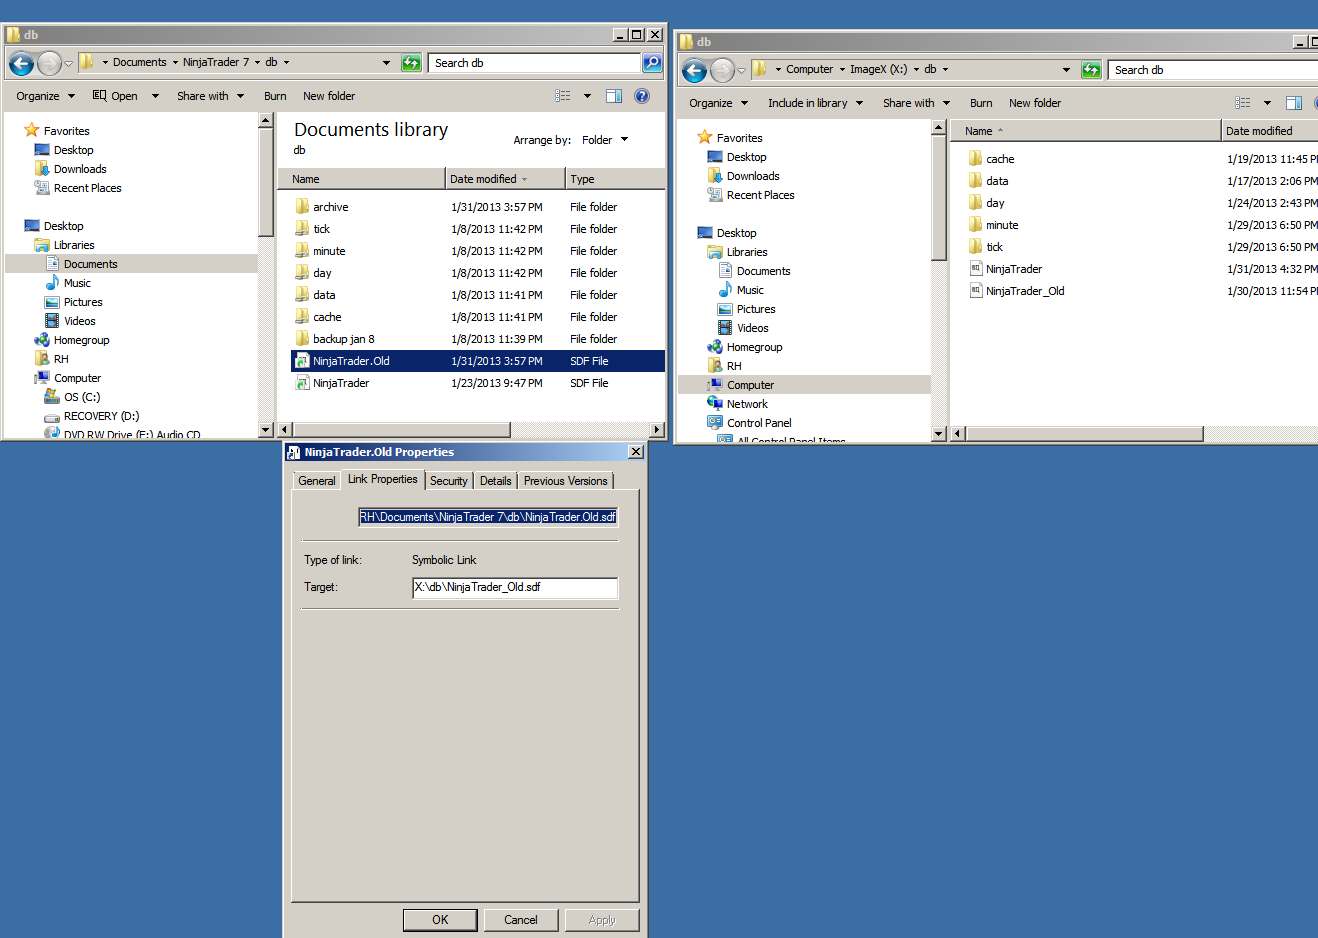Select NinjaTrader SDF file icon in left window

(x=302, y=383)
